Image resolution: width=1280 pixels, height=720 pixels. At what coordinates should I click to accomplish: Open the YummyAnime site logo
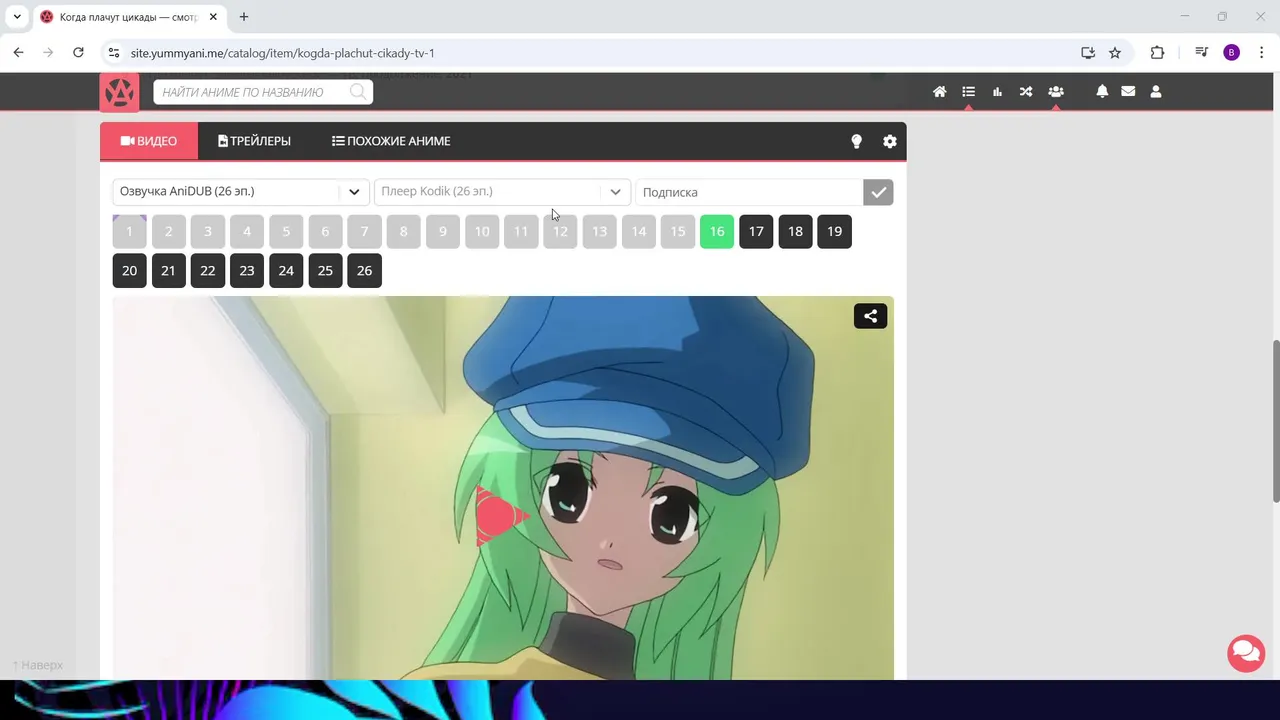[119, 92]
